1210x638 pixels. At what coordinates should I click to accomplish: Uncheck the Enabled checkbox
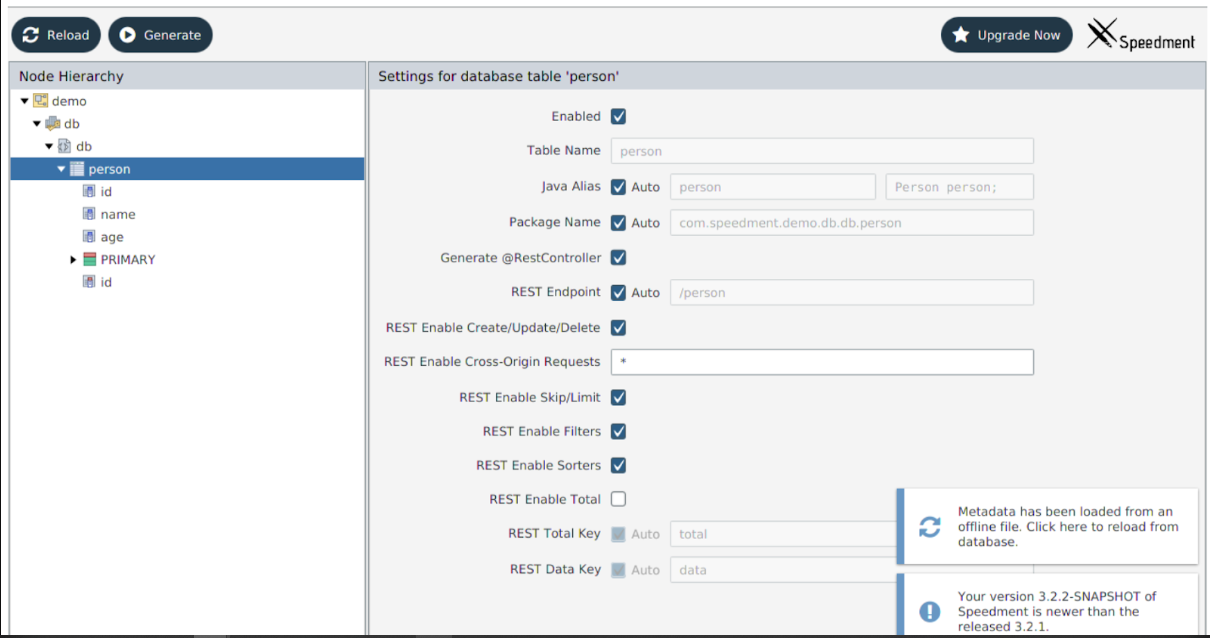(x=619, y=116)
